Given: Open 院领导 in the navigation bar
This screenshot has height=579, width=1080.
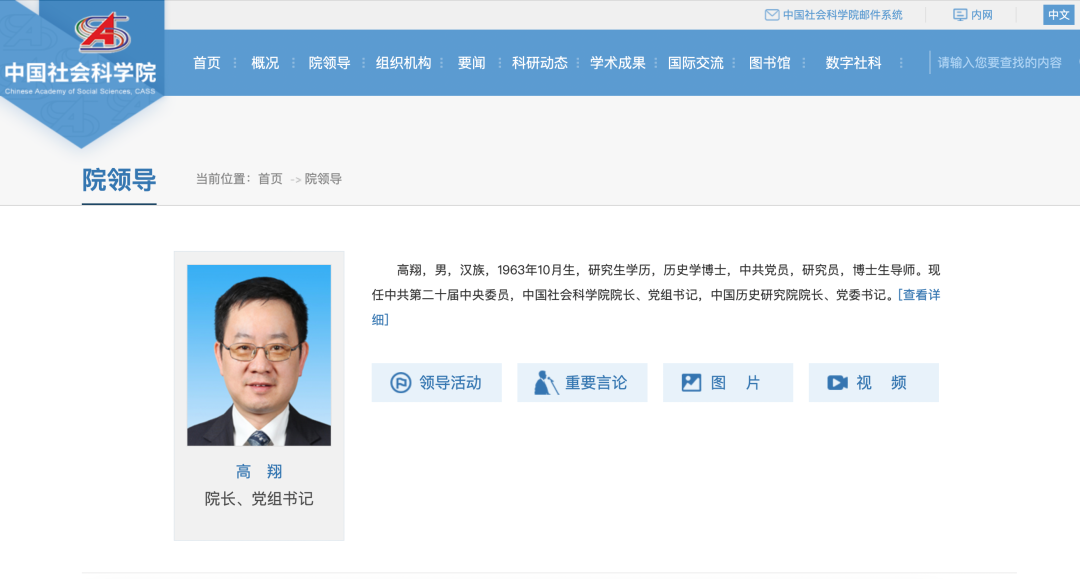Looking at the screenshot, I should click(329, 63).
